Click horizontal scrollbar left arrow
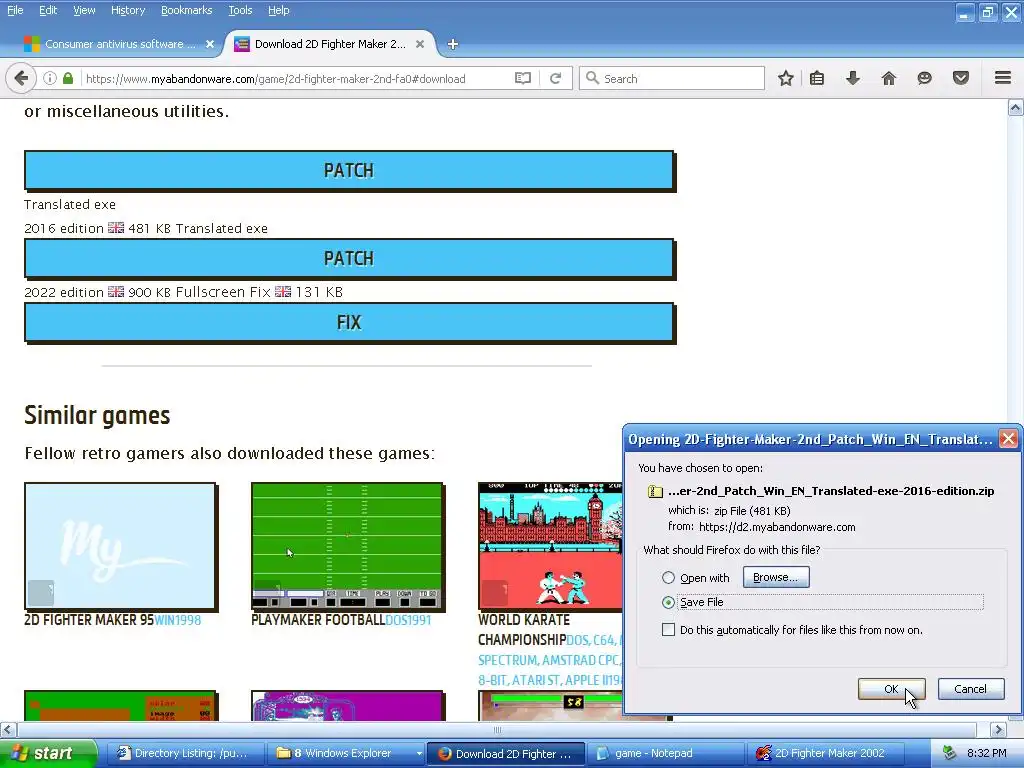This screenshot has width=1024, height=768. coord(8,729)
